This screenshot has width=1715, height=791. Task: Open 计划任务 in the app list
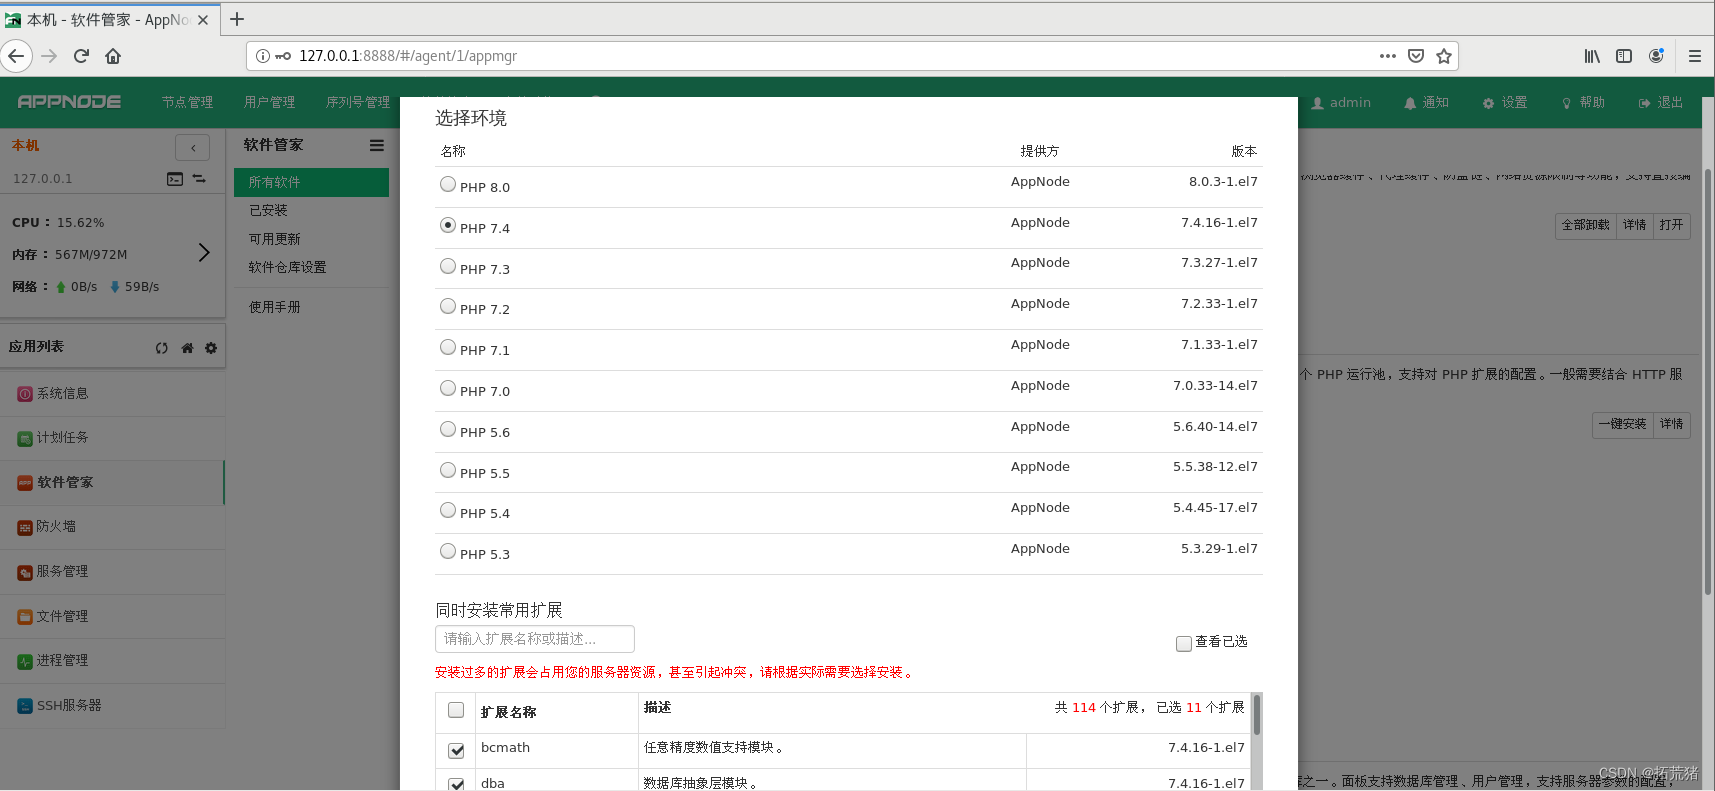(x=112, y=438)
